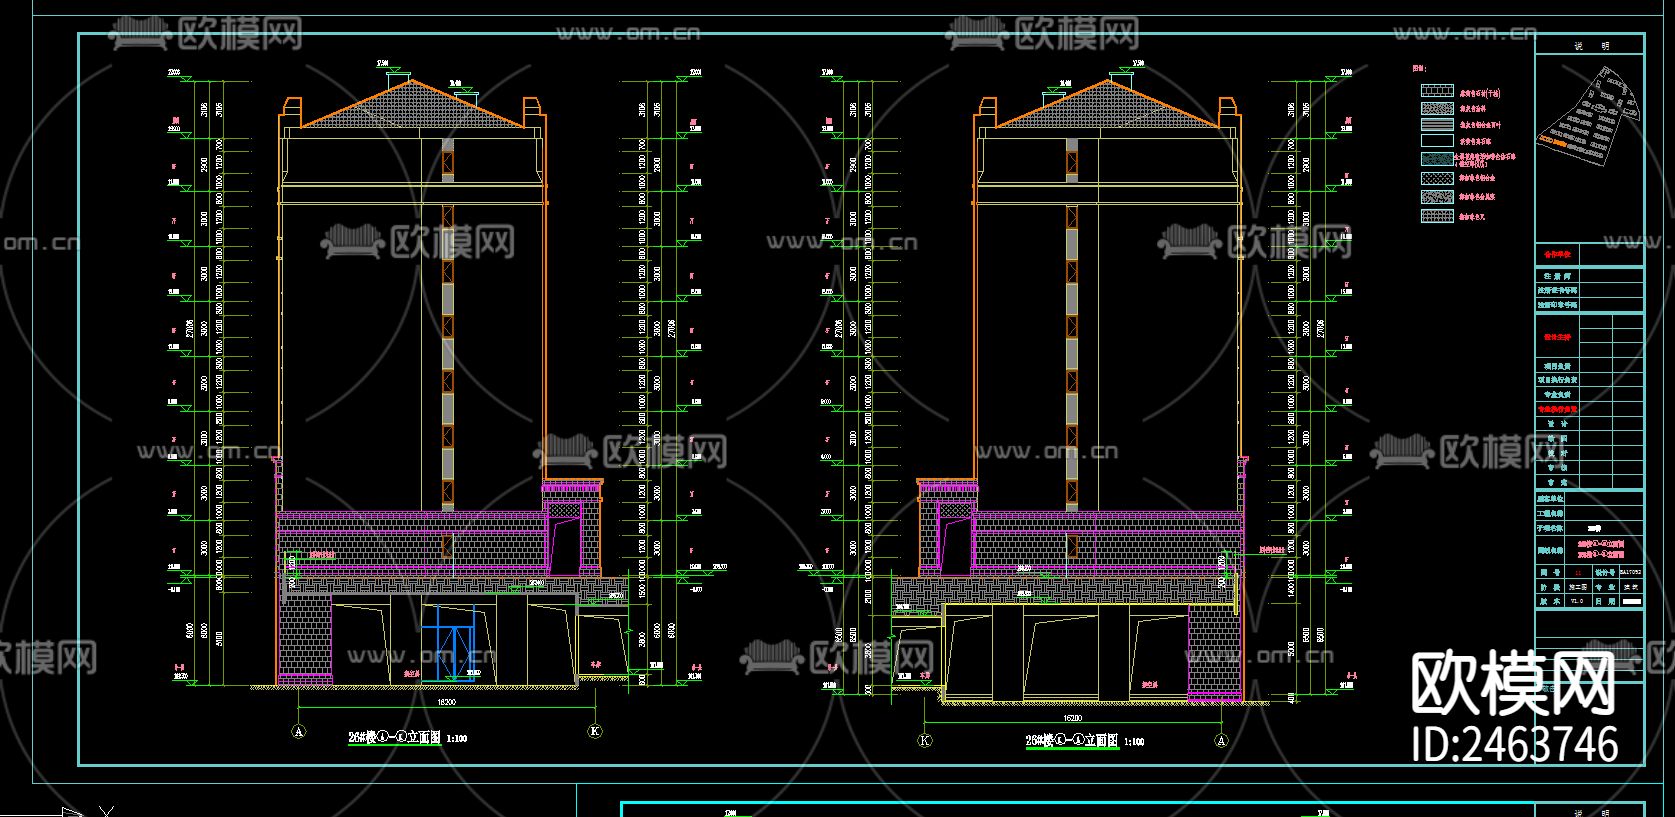This screenshot has height=817, width=1675.
Task: Click the 版本 label cell
Action: pos(1549,602)
